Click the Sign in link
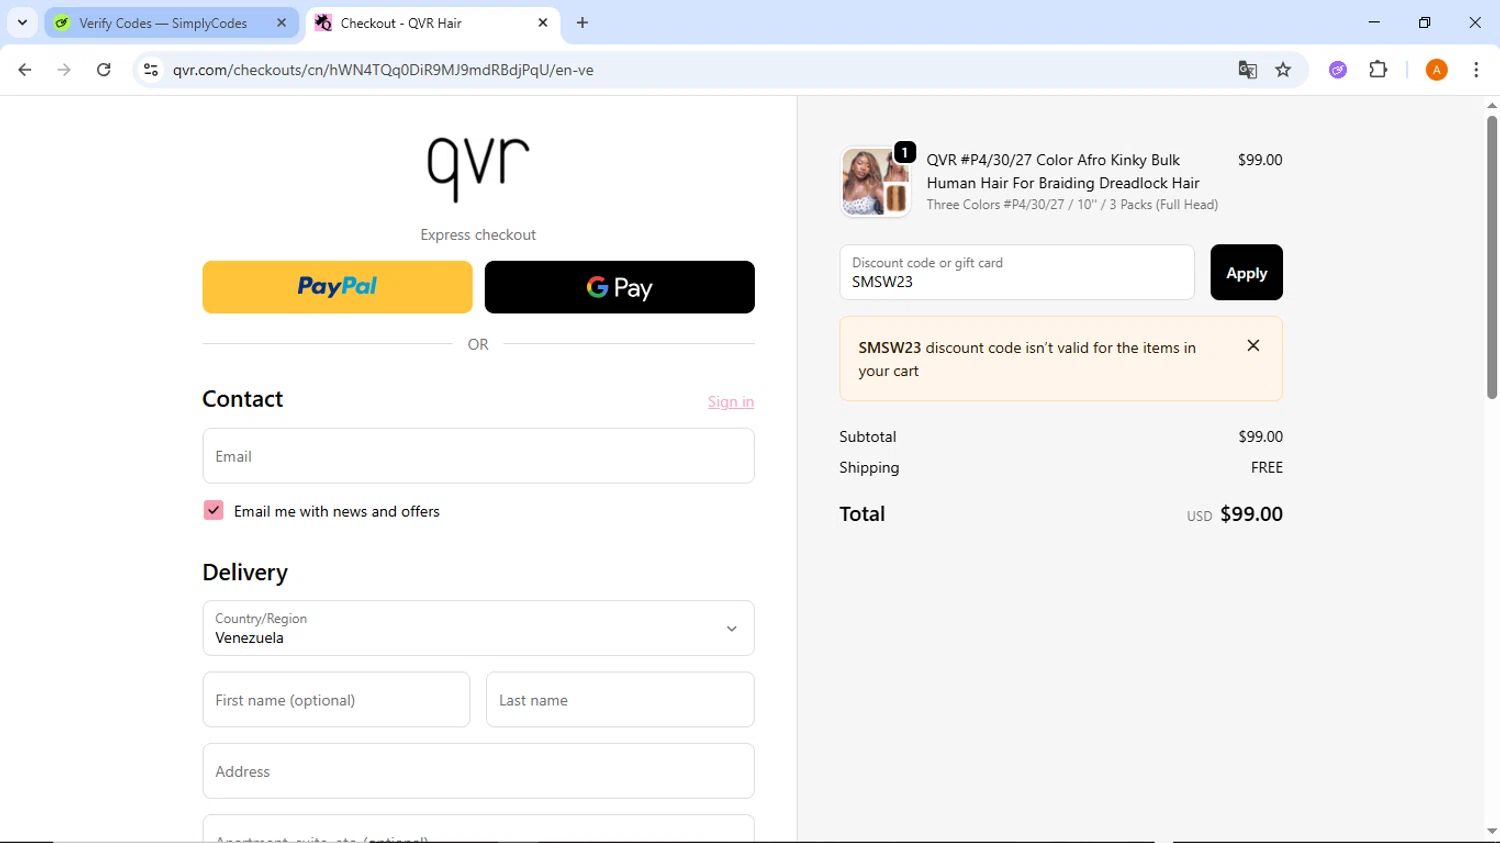This screenshot has width=1500, height=843. 731,402
